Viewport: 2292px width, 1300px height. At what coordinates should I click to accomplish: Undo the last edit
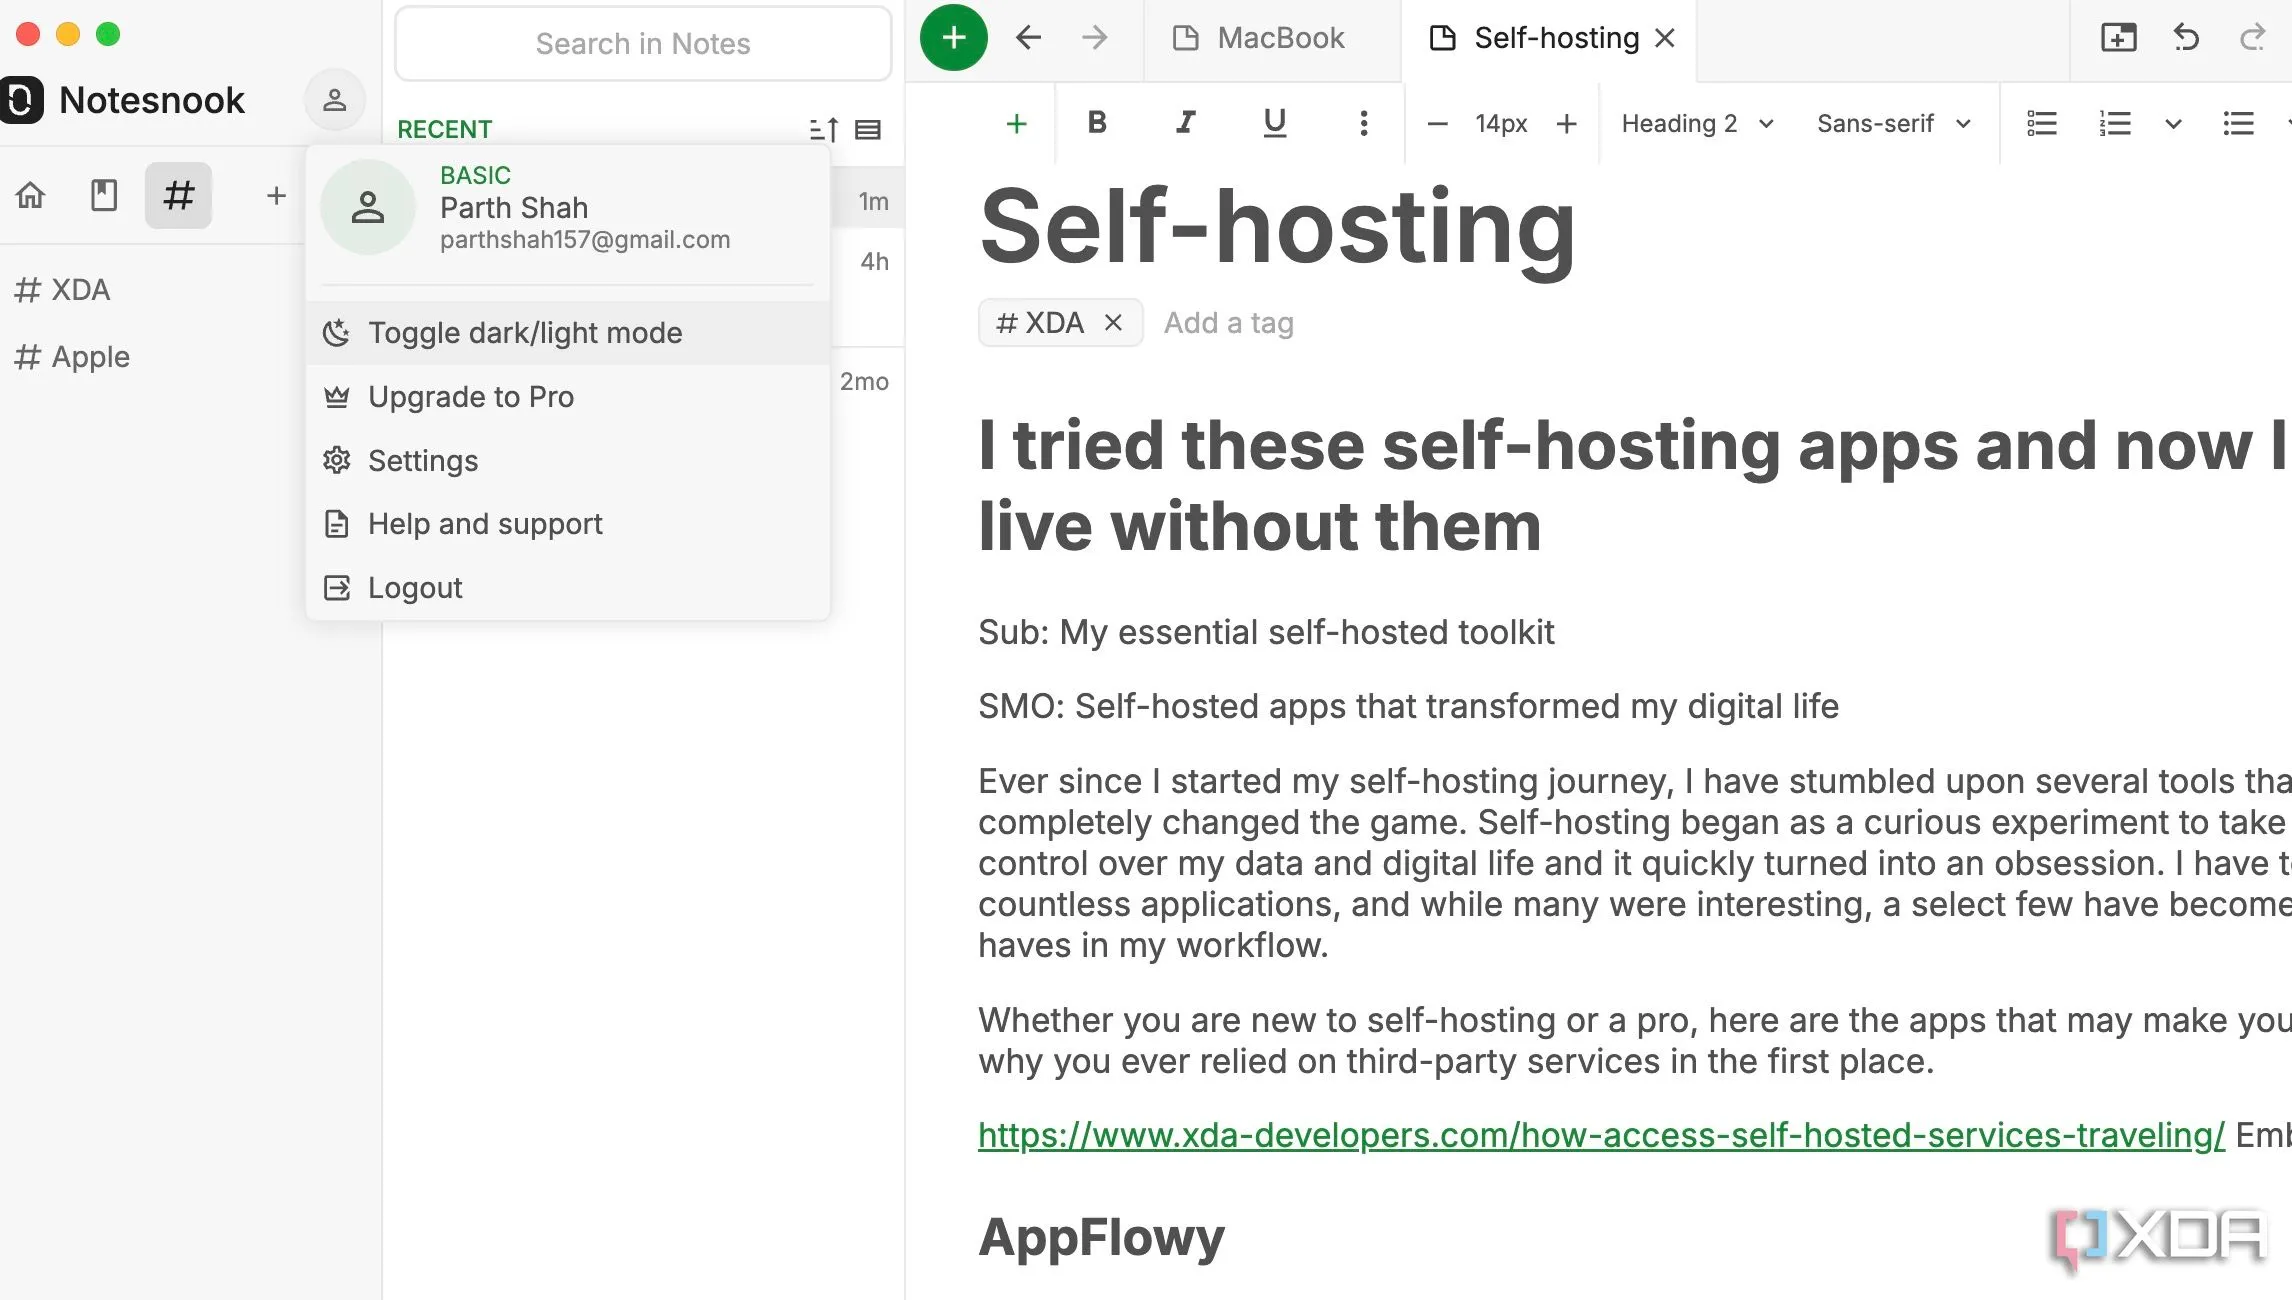(x=2186, y=38)
